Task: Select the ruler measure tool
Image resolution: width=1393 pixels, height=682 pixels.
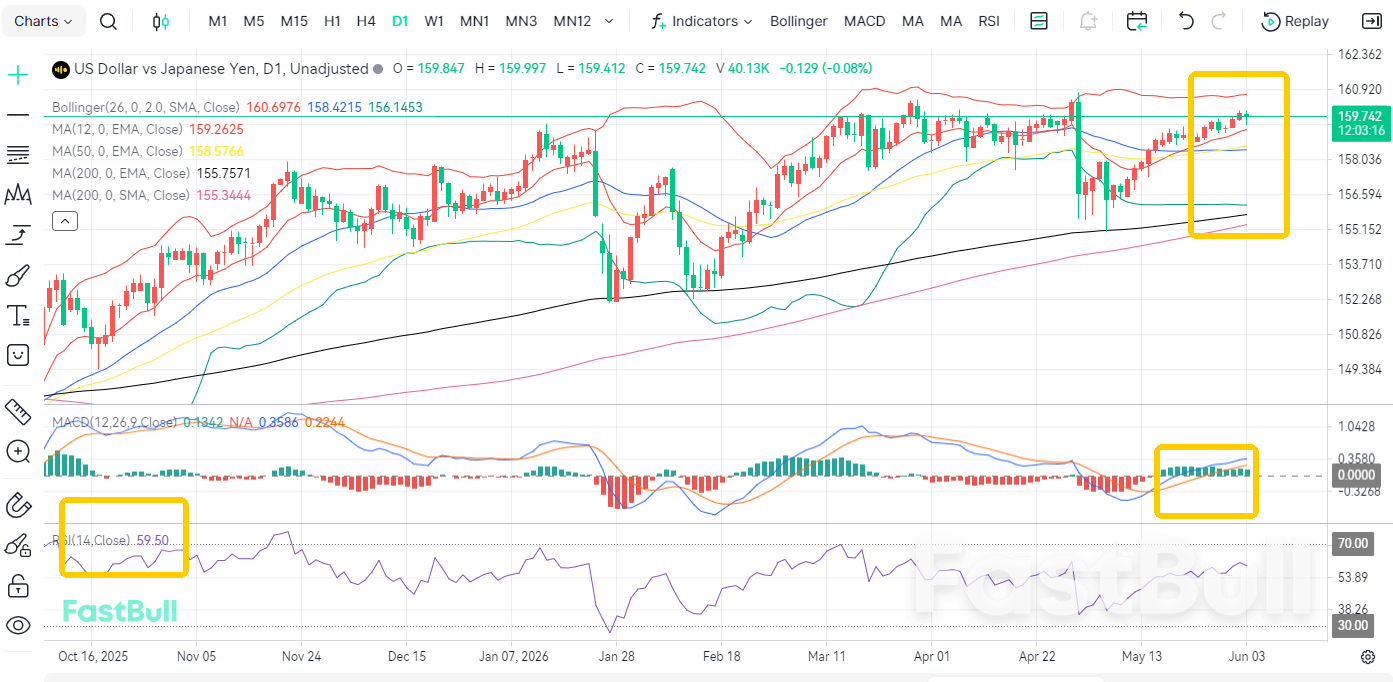Action: click(x=18, y=411)
